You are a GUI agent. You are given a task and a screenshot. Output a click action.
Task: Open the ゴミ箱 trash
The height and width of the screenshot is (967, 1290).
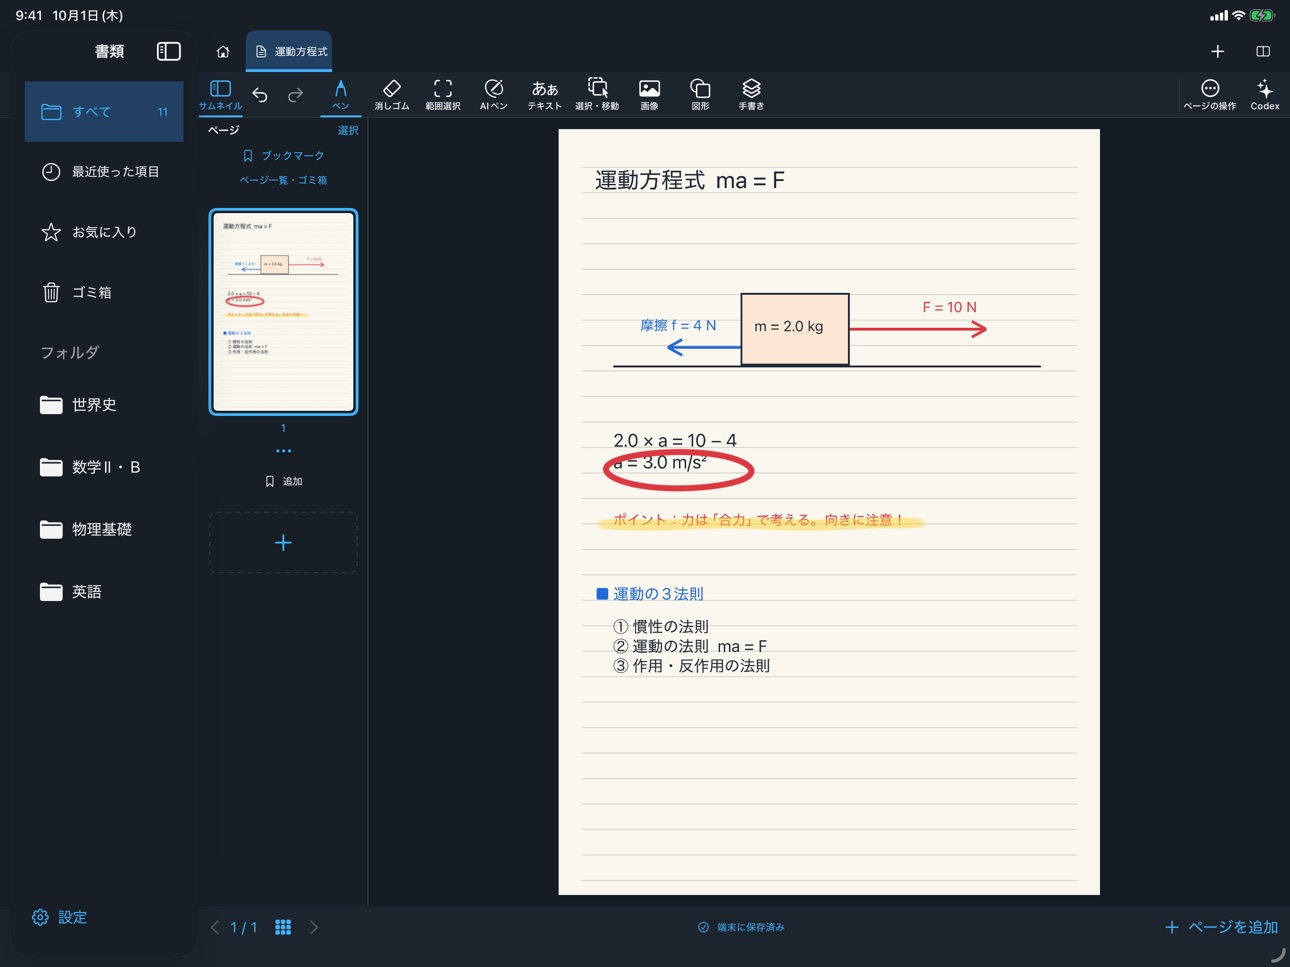(104, 292)
